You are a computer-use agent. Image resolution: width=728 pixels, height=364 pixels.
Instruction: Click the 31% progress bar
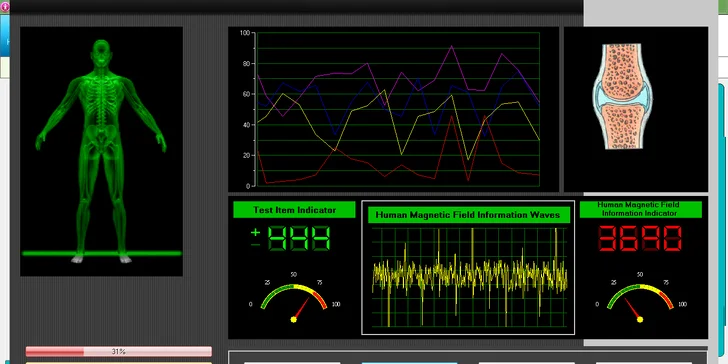point(118,351)
